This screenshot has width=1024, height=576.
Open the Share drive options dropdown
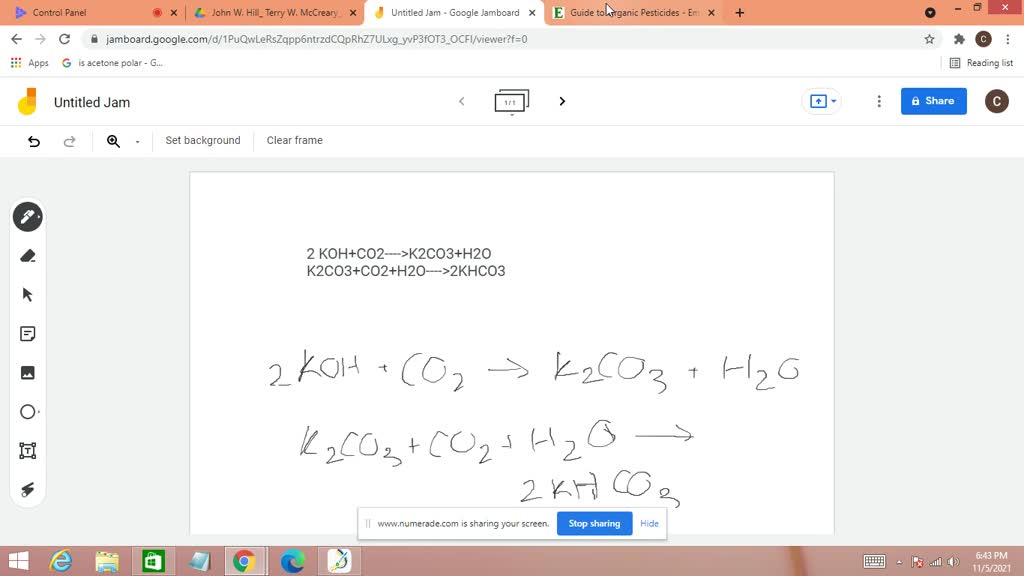(832, 101)
